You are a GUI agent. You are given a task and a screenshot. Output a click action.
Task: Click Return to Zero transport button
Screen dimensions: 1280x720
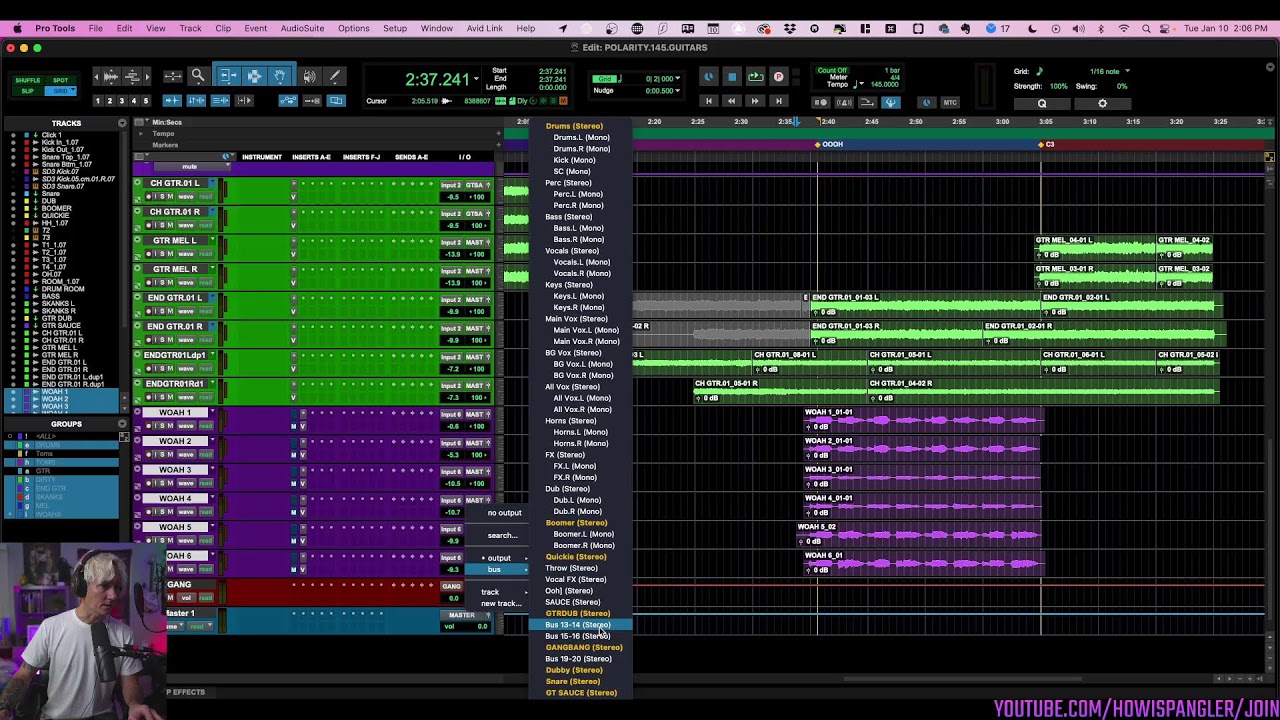coord(708,101)
